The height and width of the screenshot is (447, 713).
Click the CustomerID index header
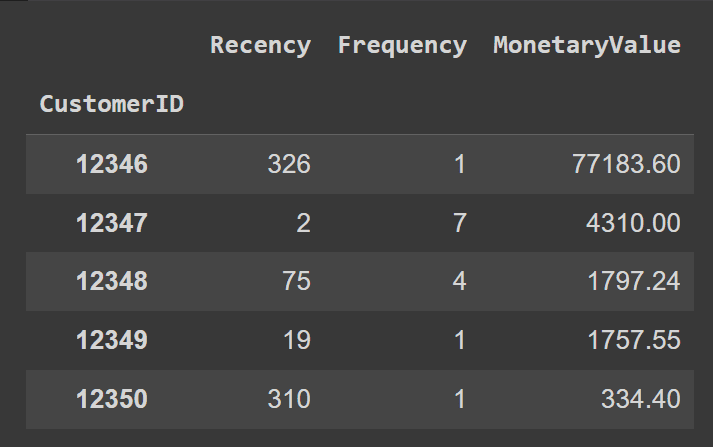coord(111,104)
